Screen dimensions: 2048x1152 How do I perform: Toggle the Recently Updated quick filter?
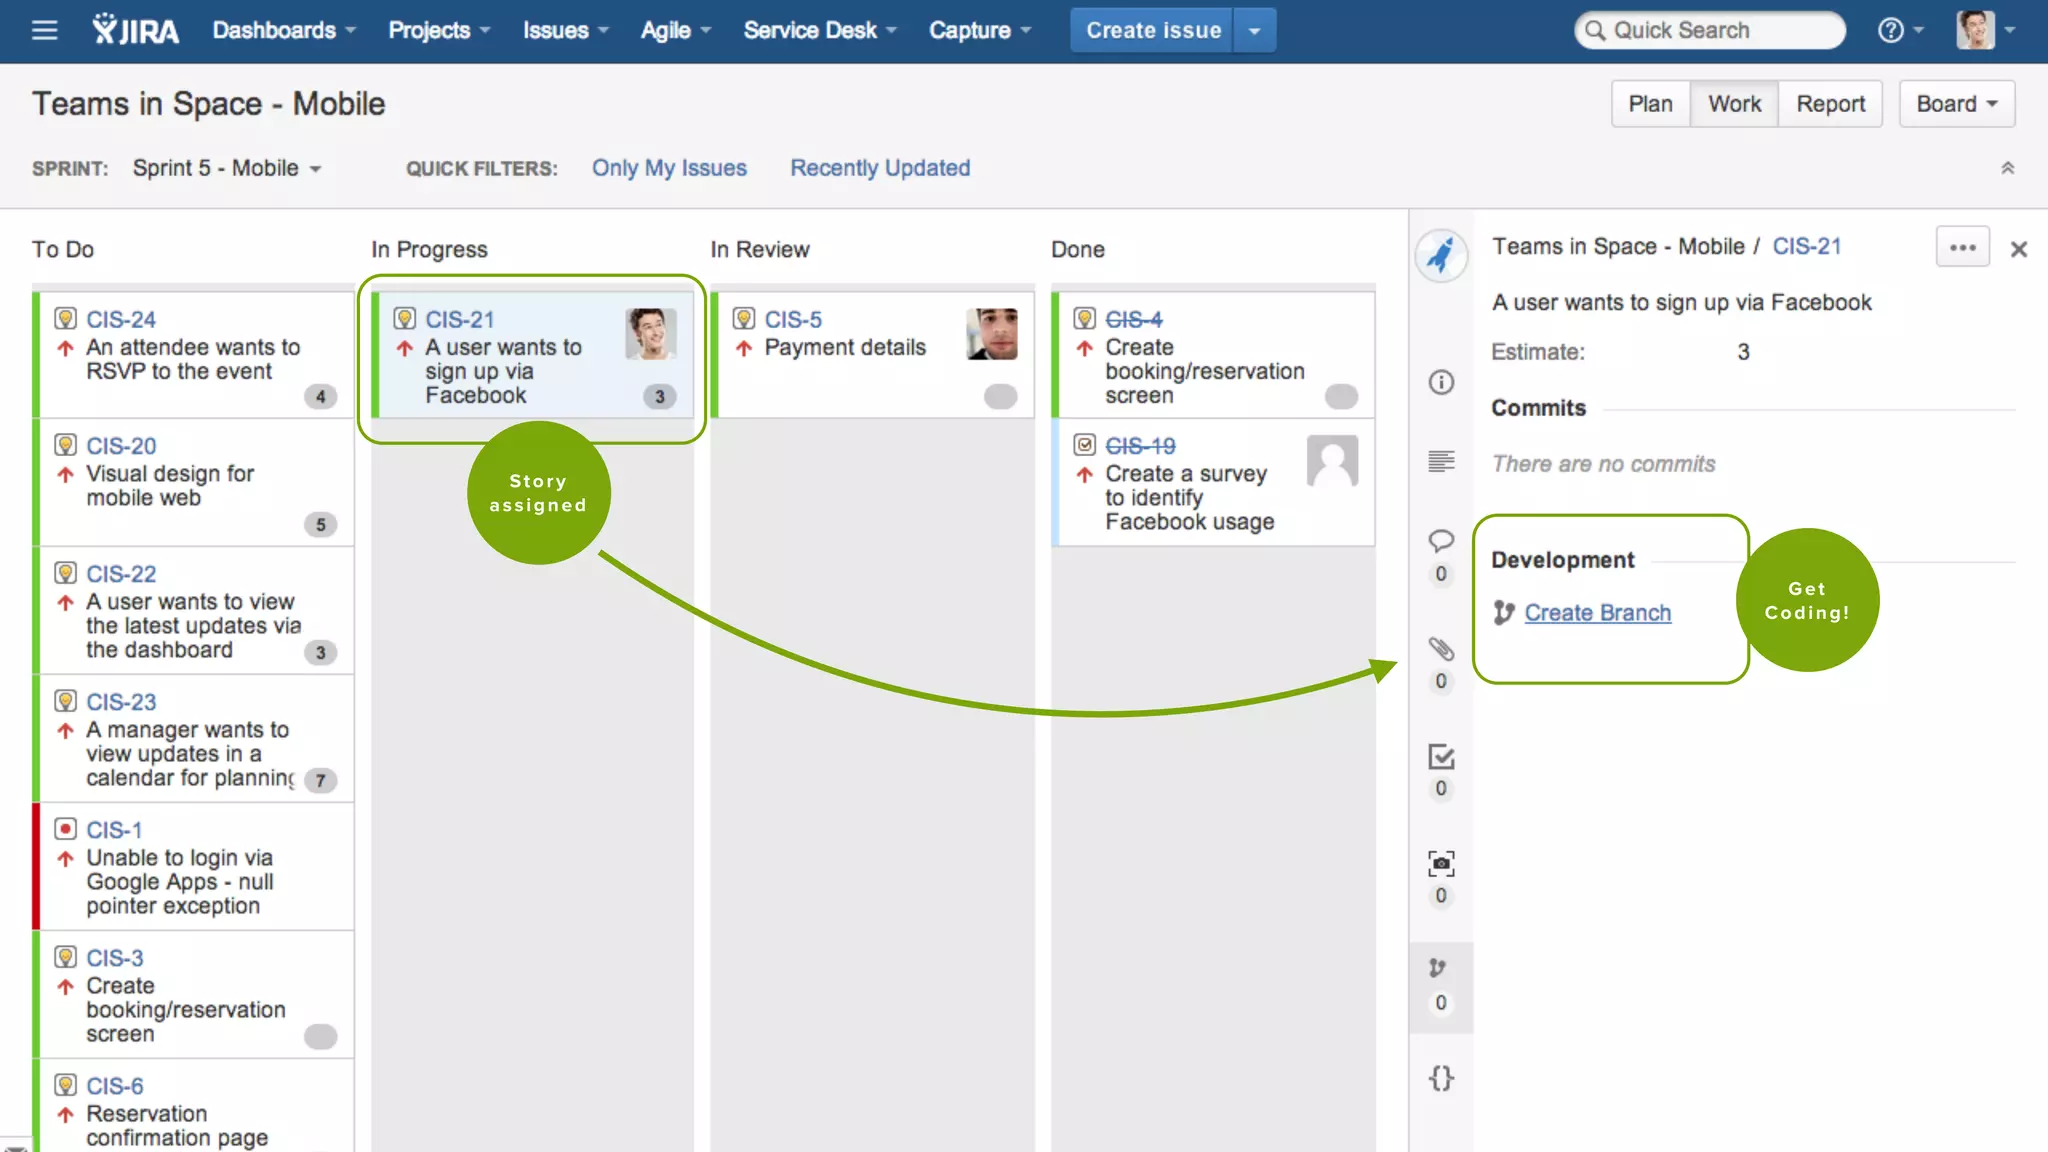[880, 168]
